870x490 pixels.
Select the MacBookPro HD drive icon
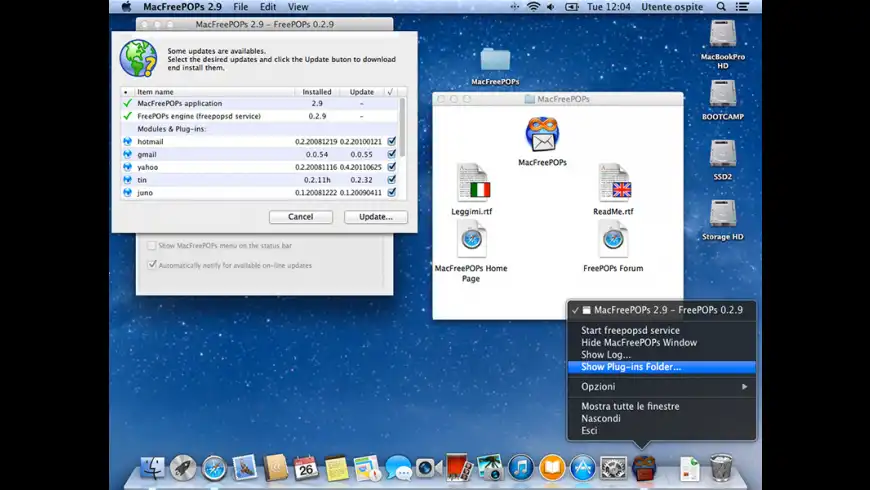tap(722, 34)
